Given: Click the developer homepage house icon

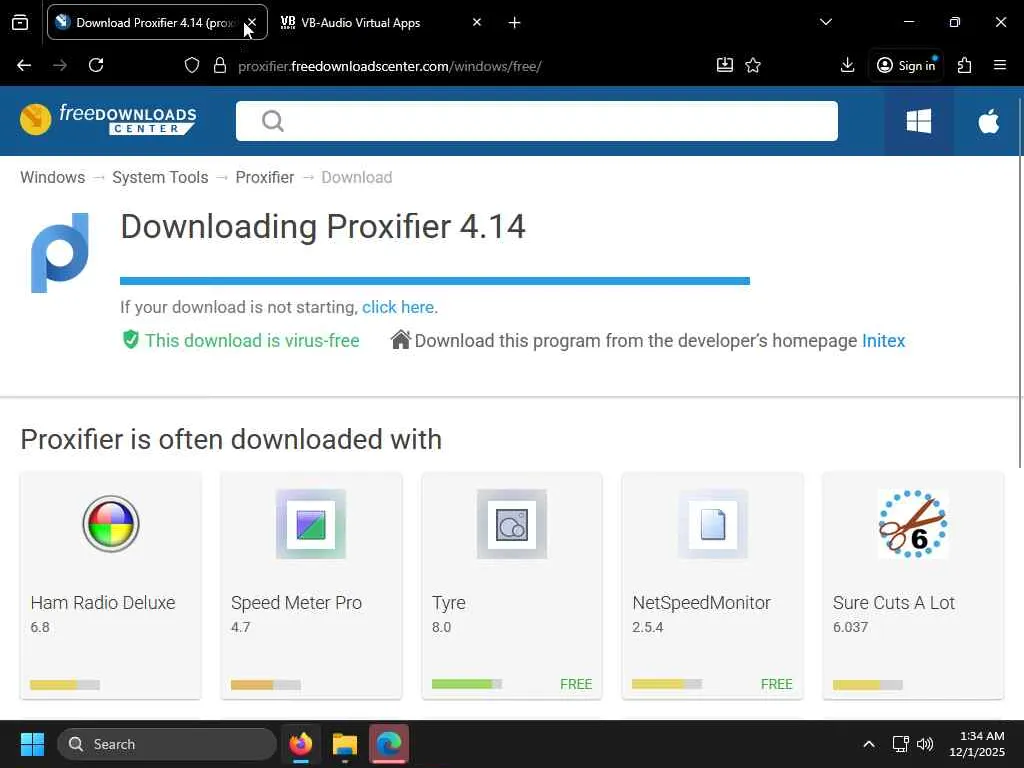Looking at the screenshot, I should coord(400,340).
